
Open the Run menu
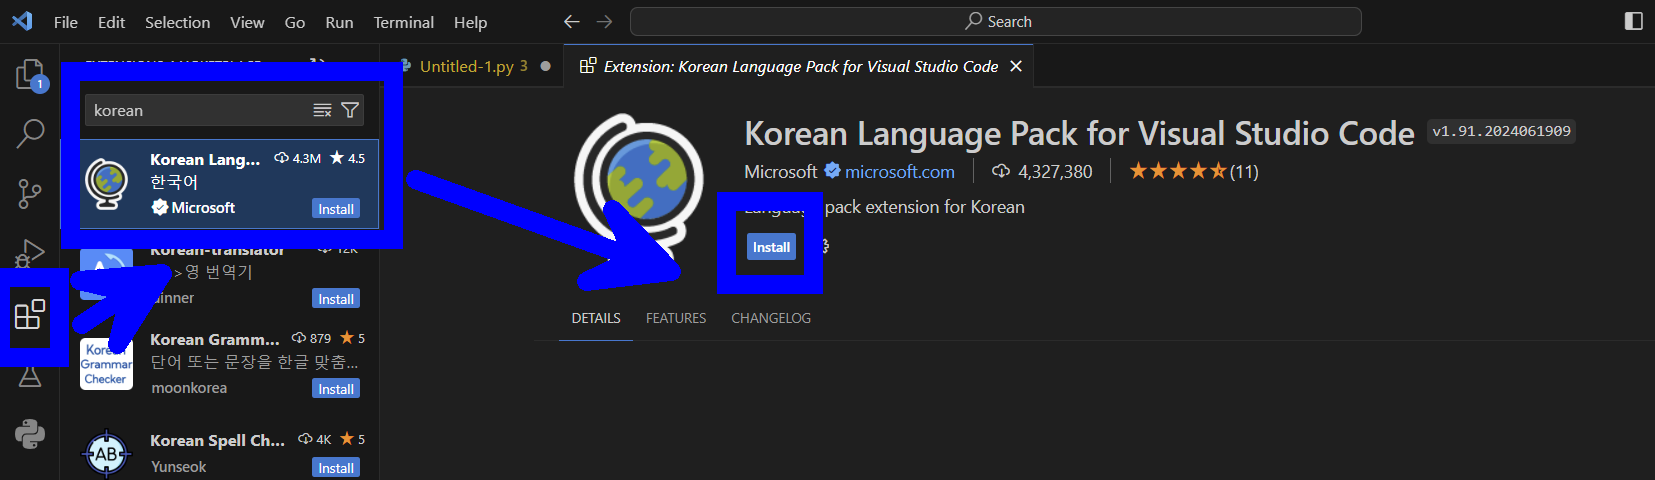click(339, 22)
